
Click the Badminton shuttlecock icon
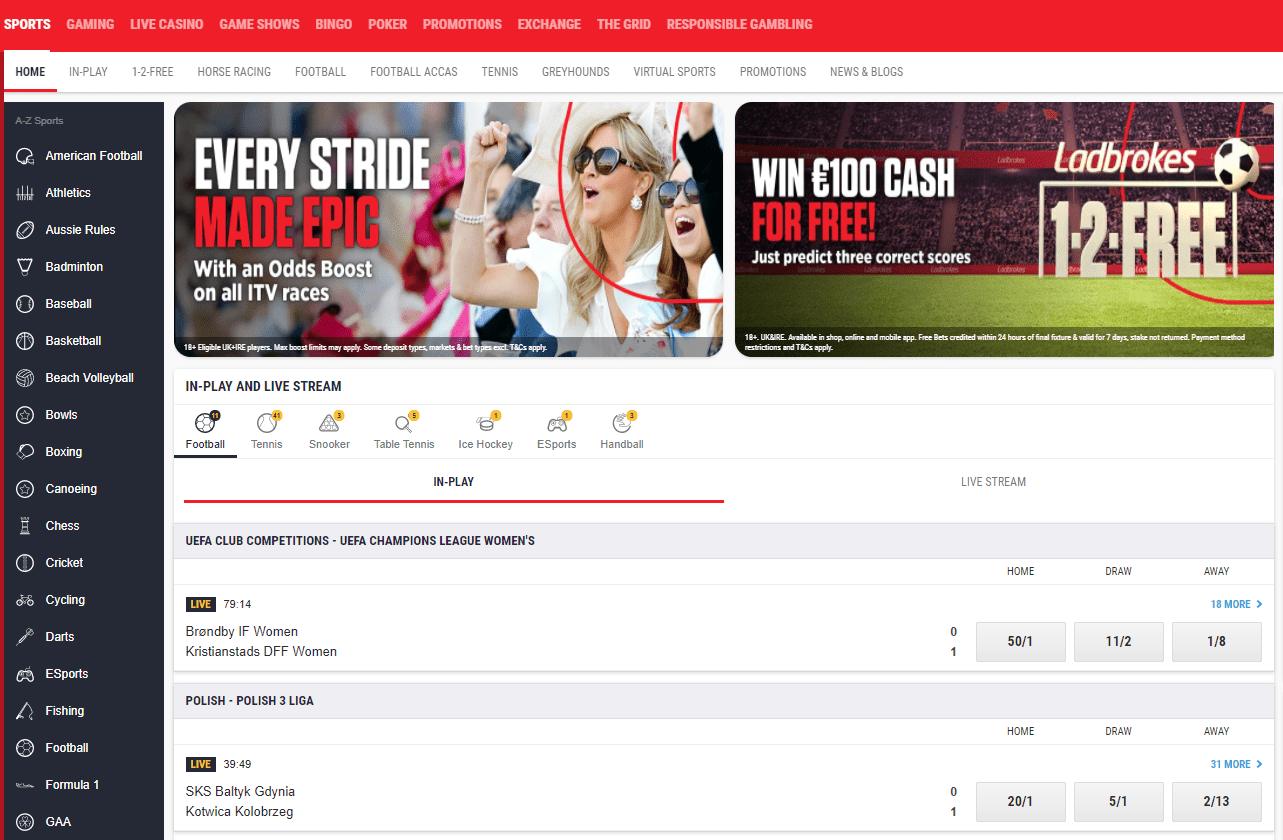point(26,267)
